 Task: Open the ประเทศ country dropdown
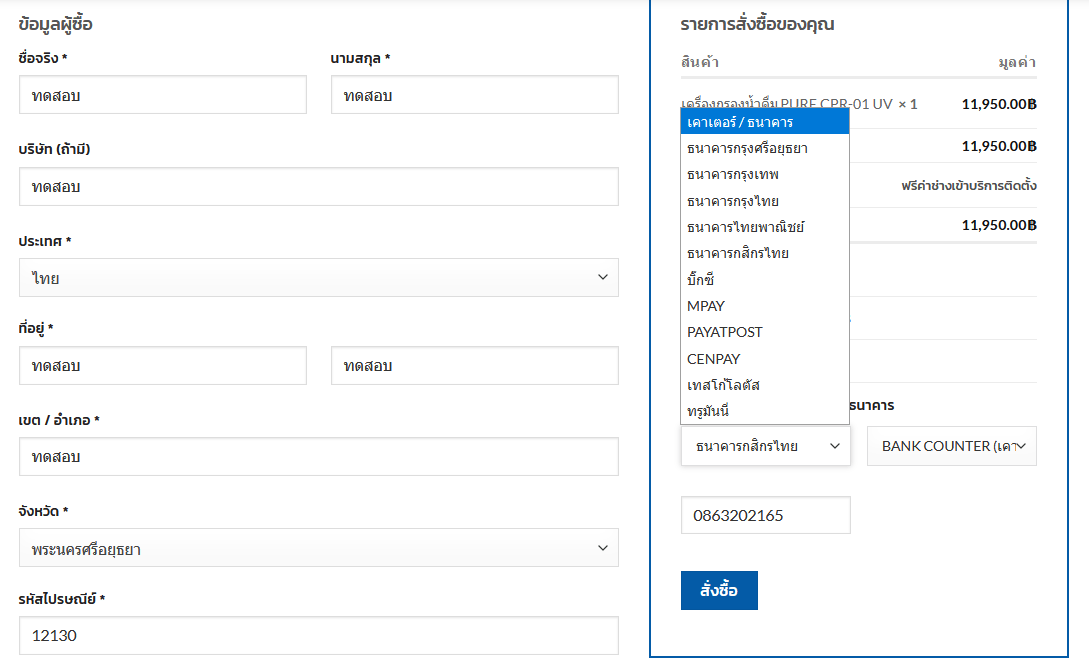click(x=318, y=278)
